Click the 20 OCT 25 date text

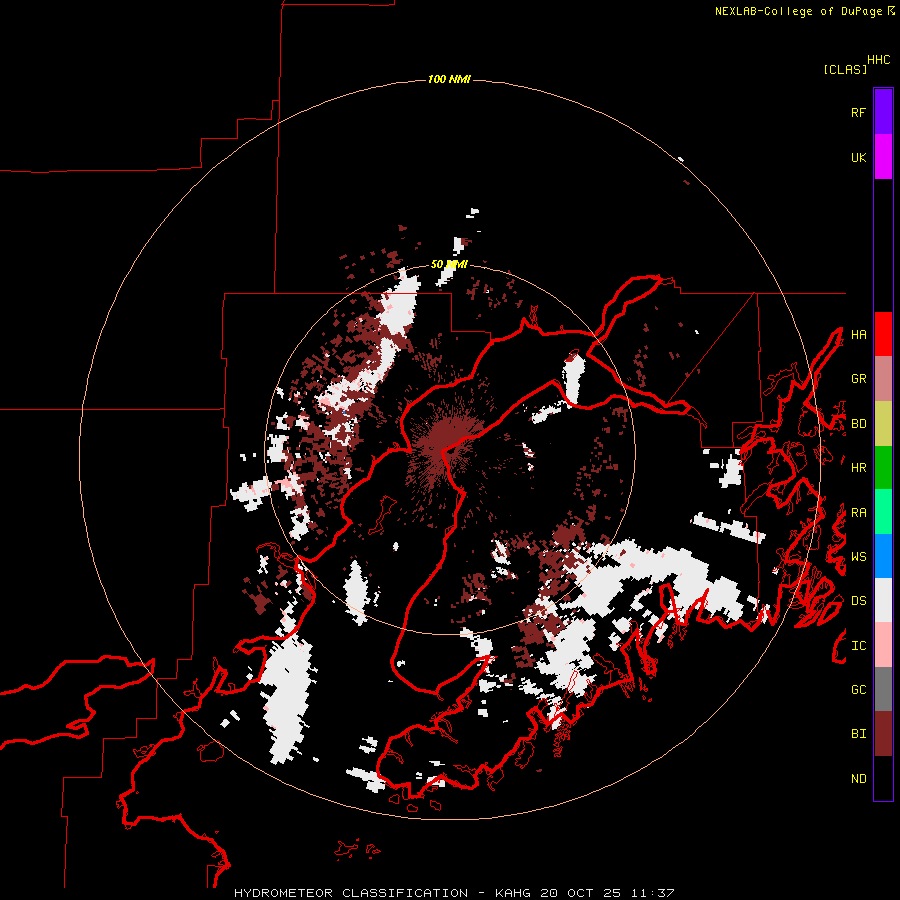click(x=580, y=893)
